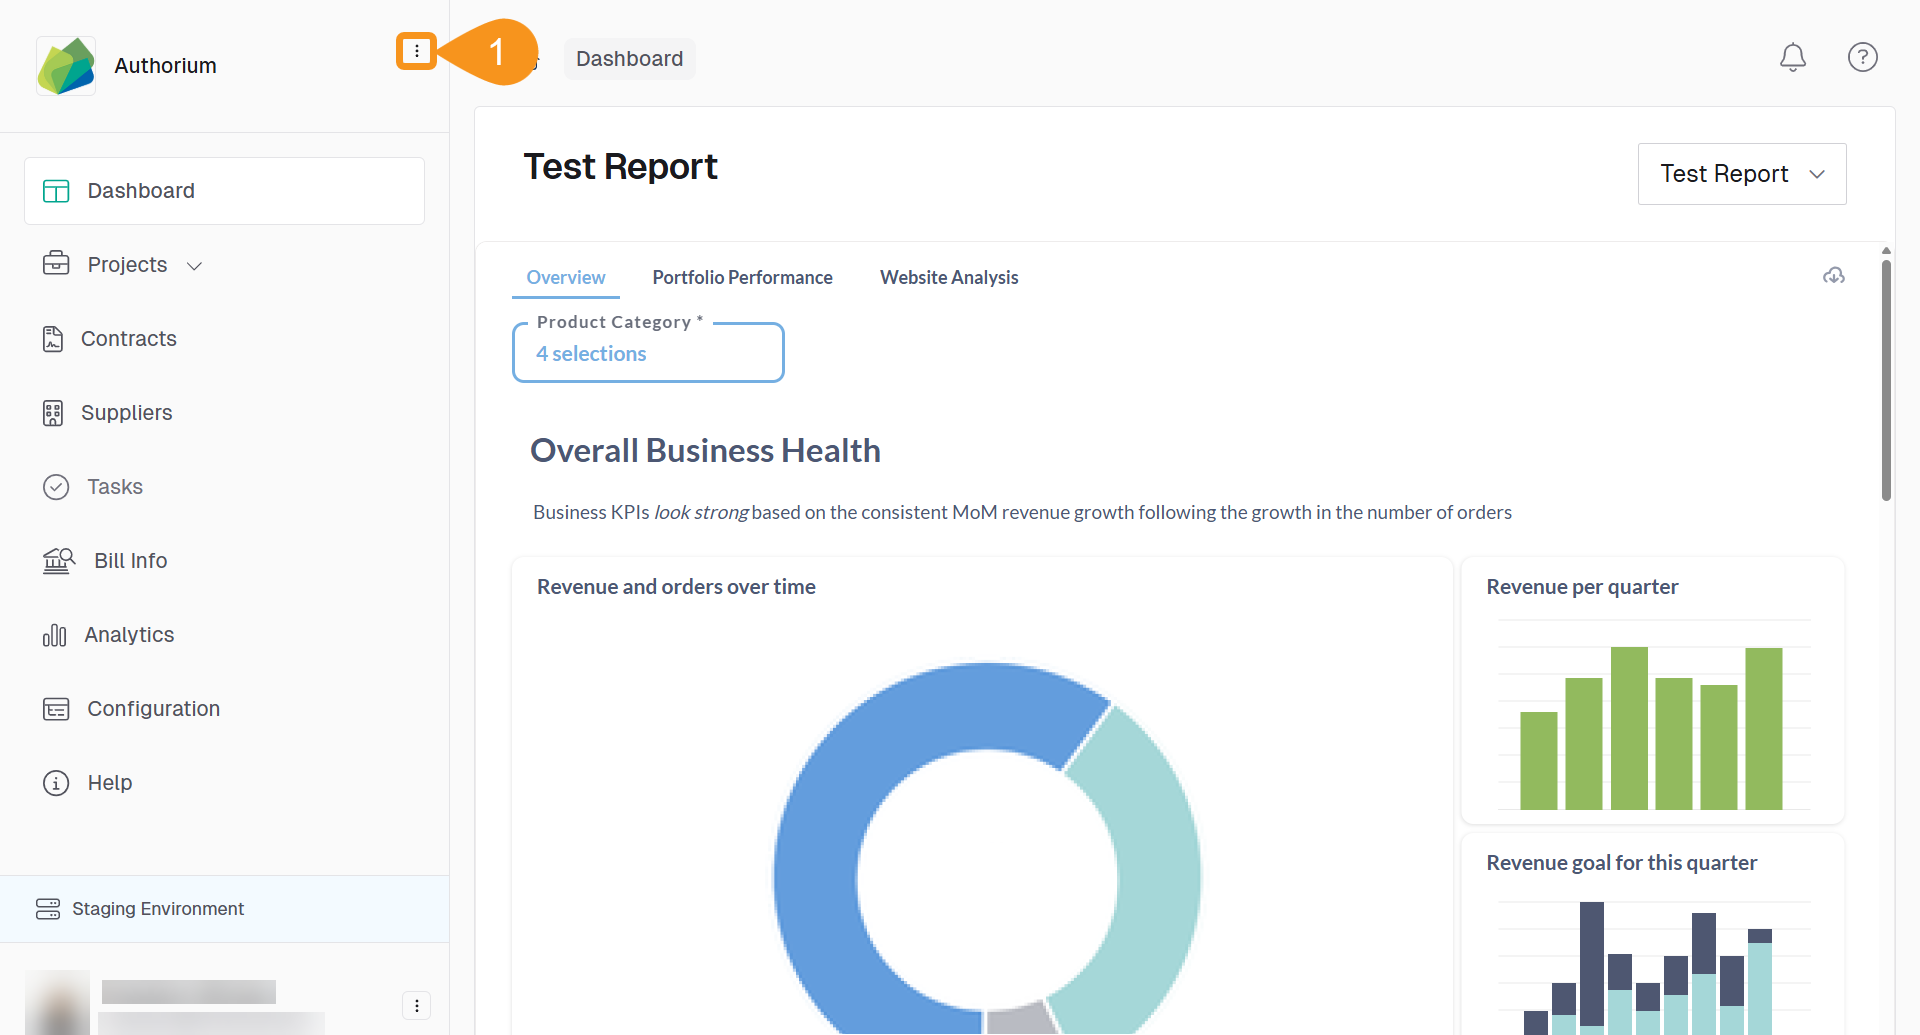Switch to the Portfolio Performance tab

tap(742, 278)
